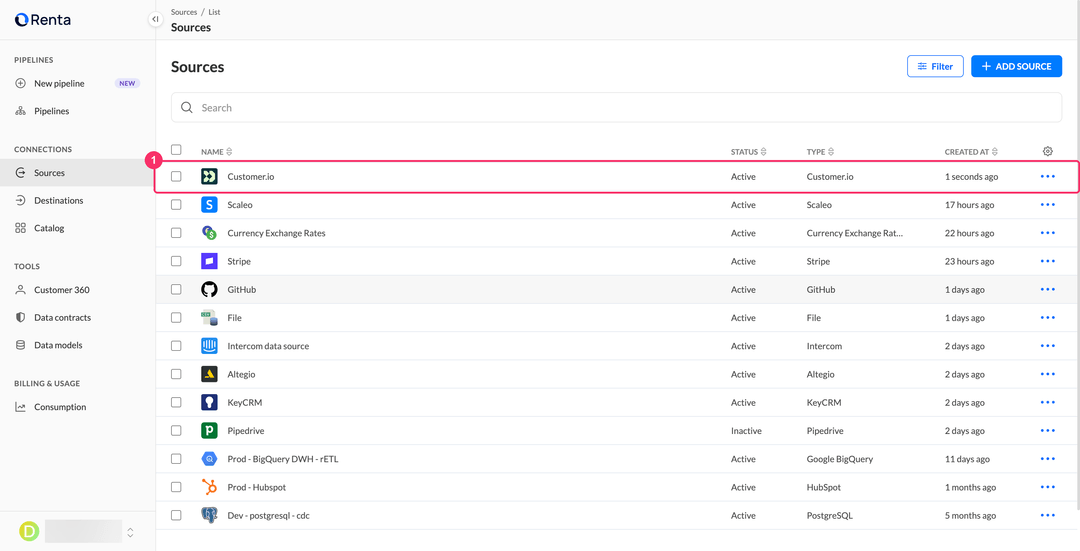Open more actions for Altegio row

click(1048, 374)
